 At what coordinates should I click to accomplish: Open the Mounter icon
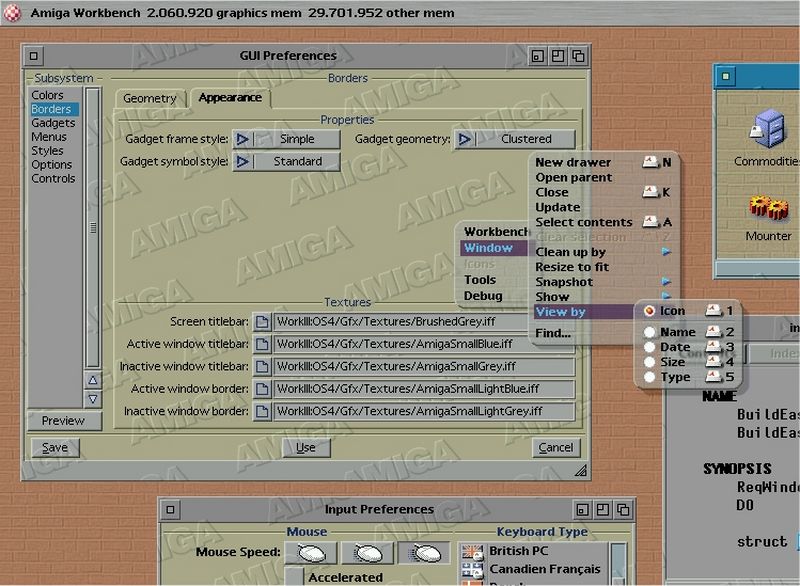tap(769, 209)
